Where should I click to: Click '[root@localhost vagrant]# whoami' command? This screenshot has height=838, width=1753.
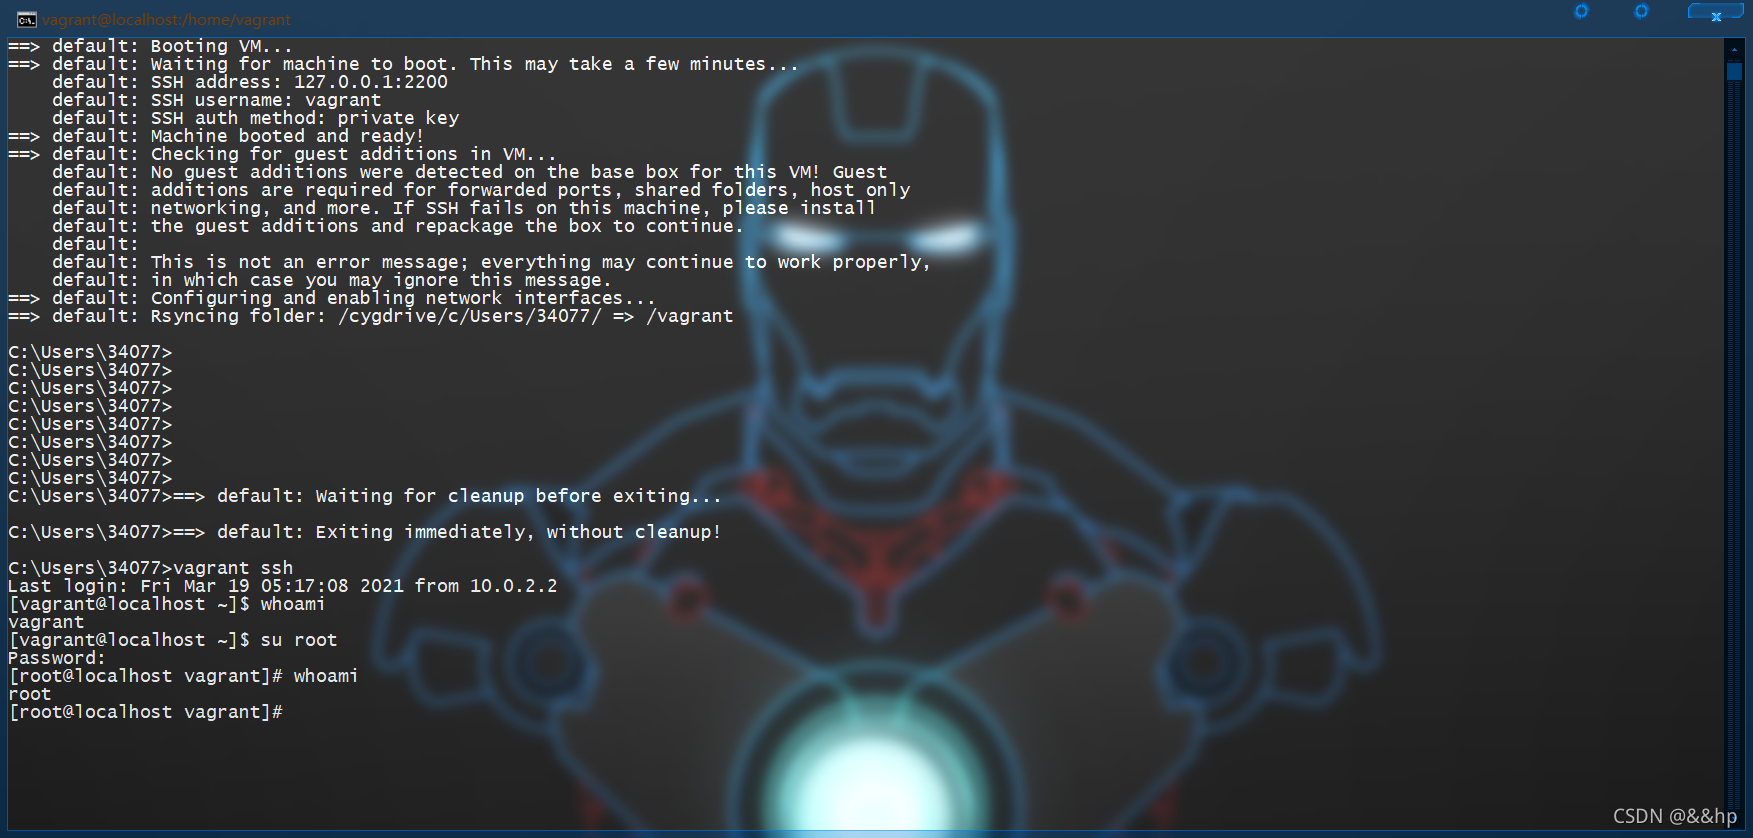pos(183,676)
